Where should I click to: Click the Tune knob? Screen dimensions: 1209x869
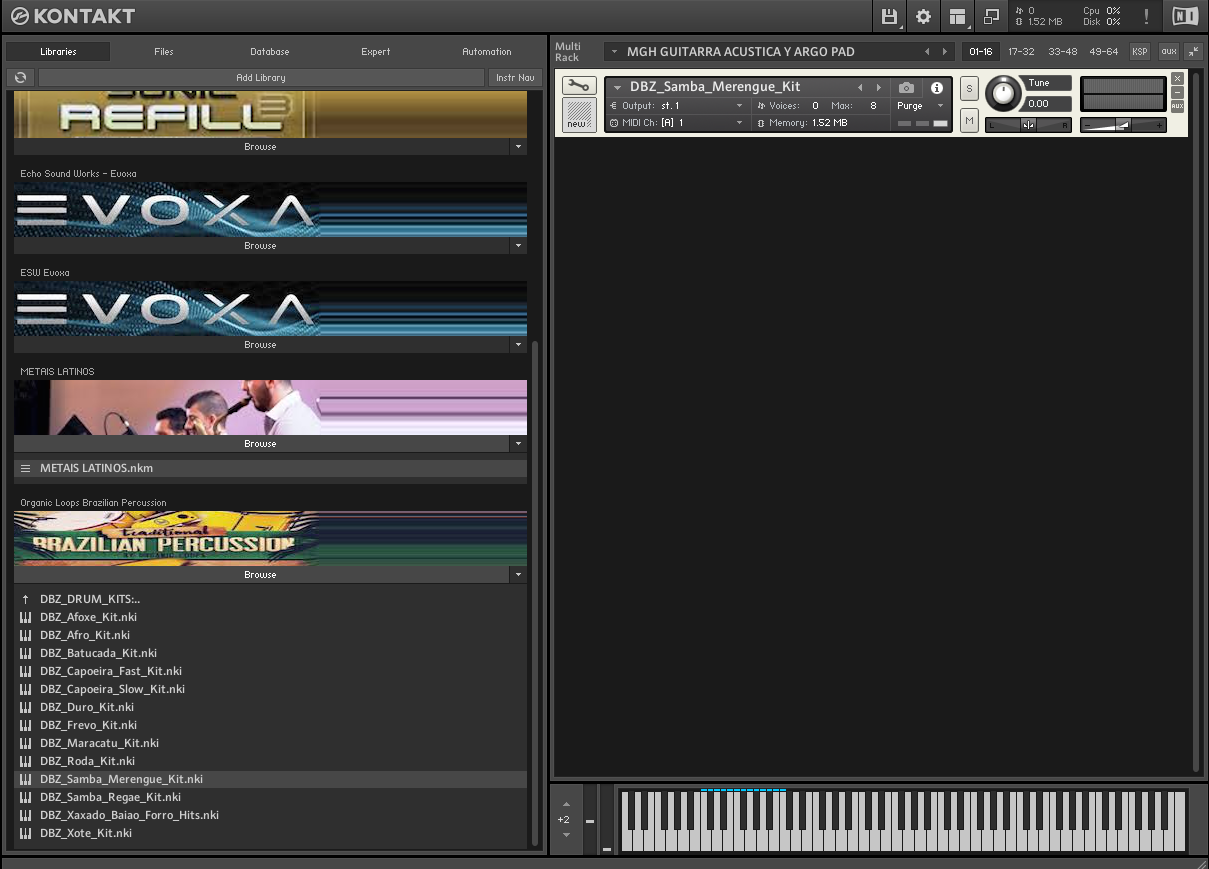[1001, 94]
